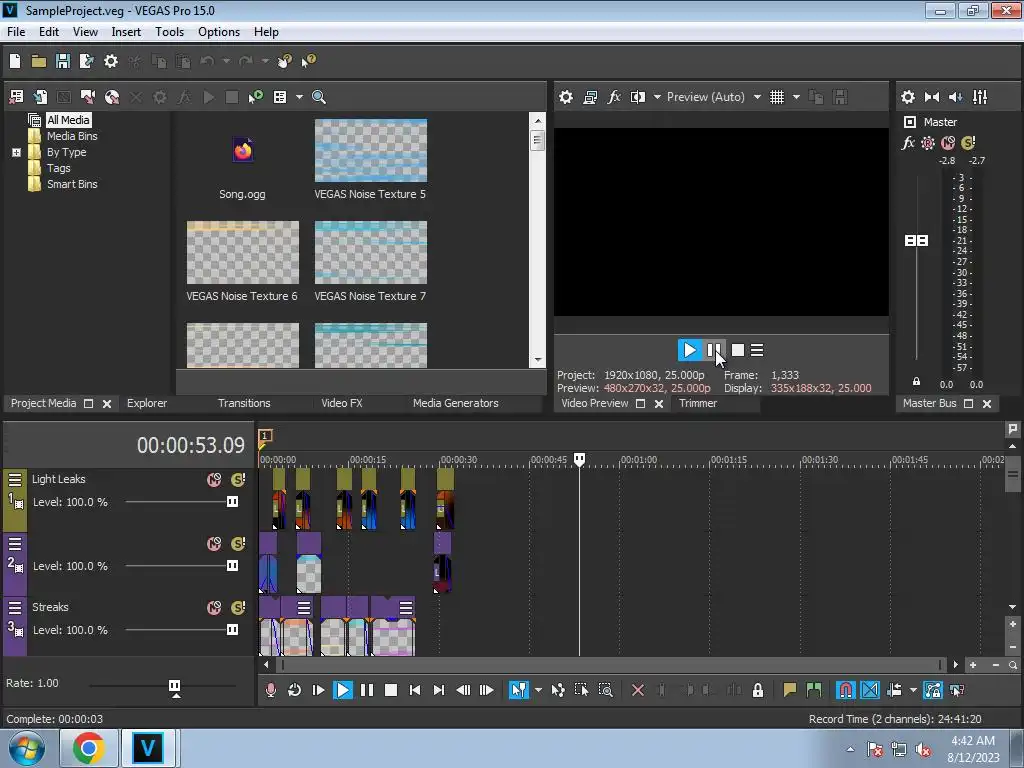Open Normal Edit Tool dropdown arrow

(538, 690)
